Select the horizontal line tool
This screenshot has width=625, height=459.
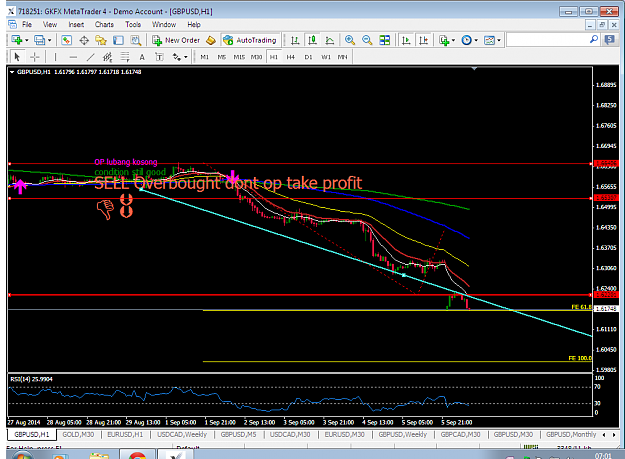pyautogui.click(x=73, y=57)
